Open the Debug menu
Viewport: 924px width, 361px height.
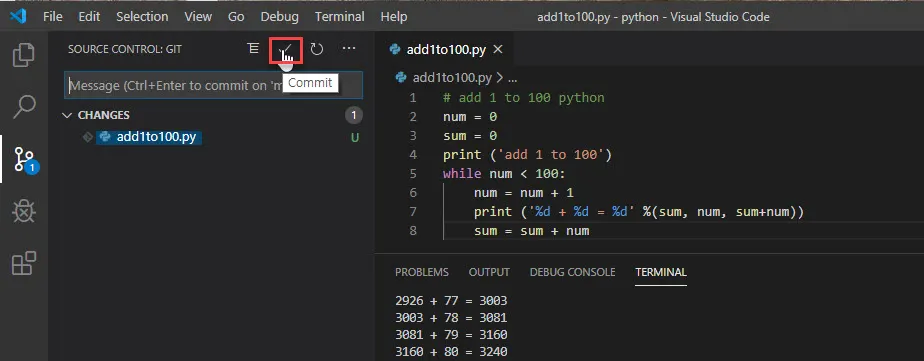coord(279,16)
